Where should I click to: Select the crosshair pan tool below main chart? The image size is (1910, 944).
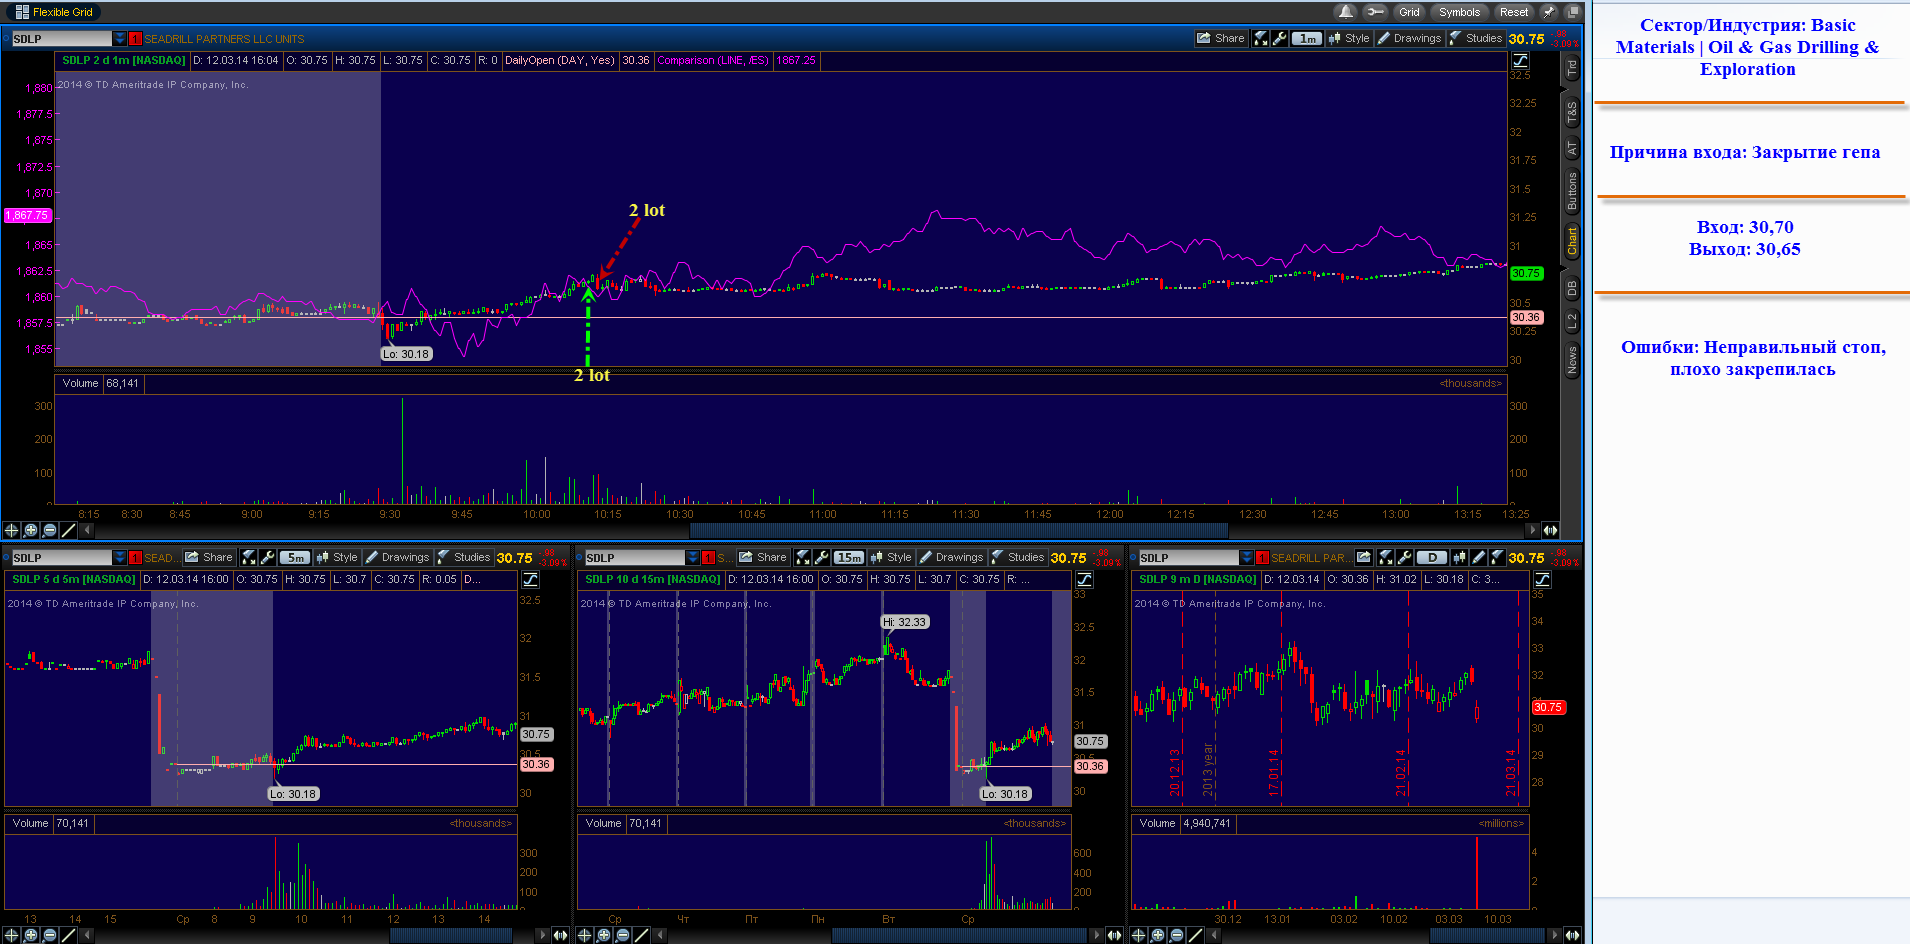[x=12, y=530]
